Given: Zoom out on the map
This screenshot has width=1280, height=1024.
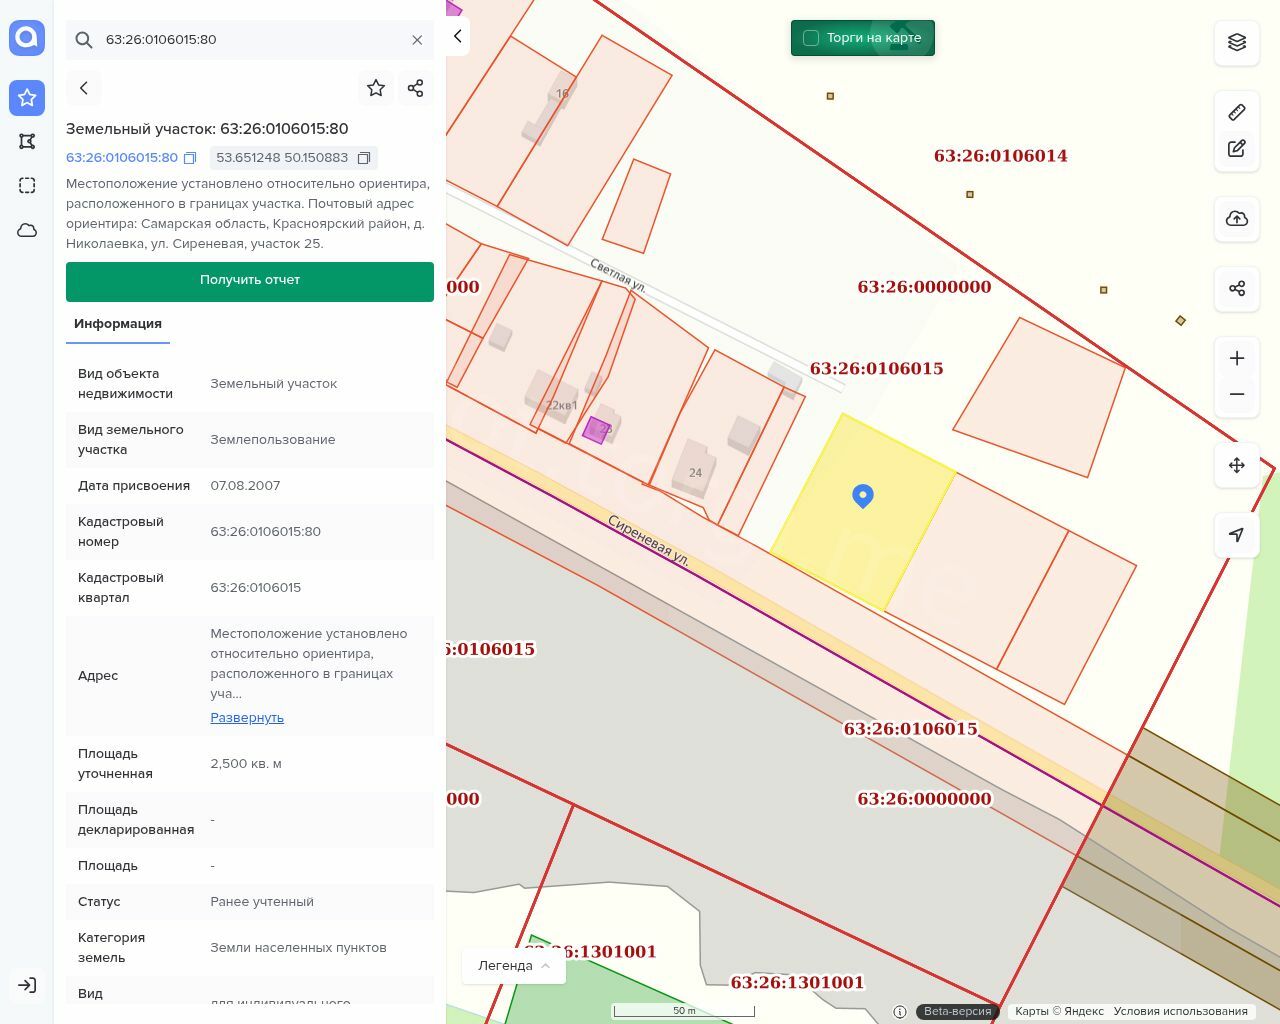Looking at the screenshot, I should 1237,394.
